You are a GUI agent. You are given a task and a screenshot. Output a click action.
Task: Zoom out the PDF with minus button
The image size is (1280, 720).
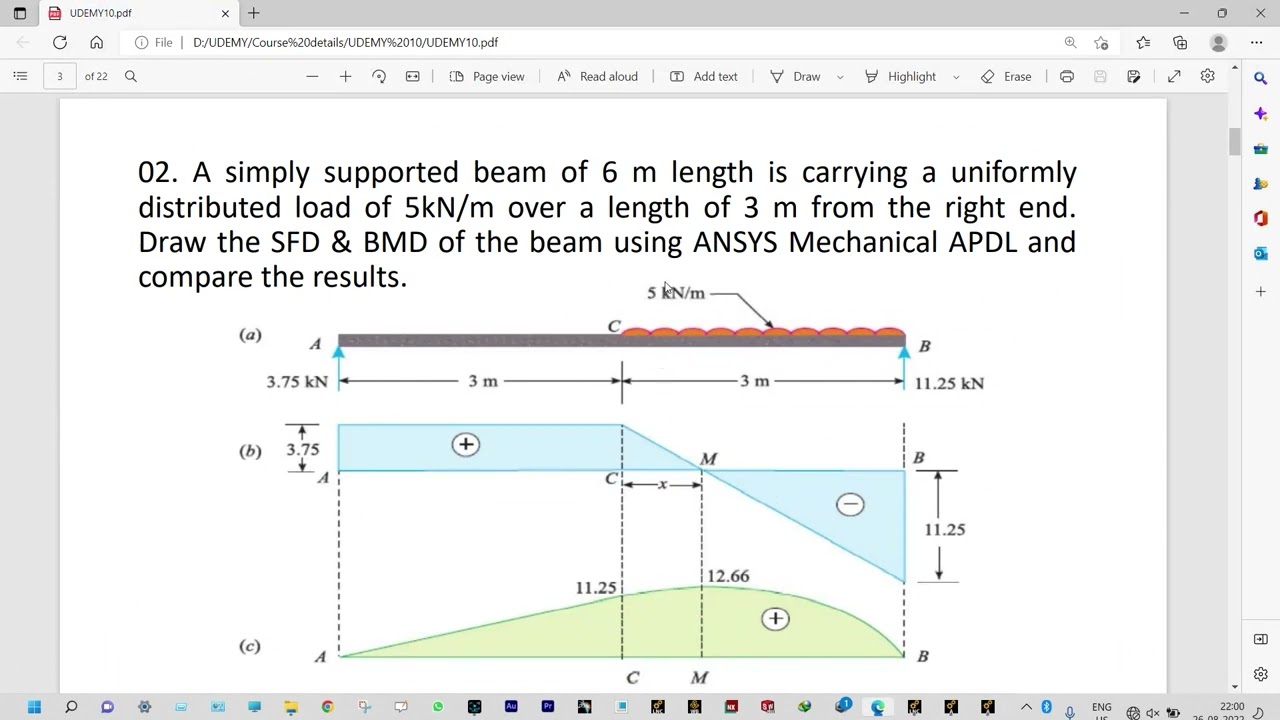[312, 76]
